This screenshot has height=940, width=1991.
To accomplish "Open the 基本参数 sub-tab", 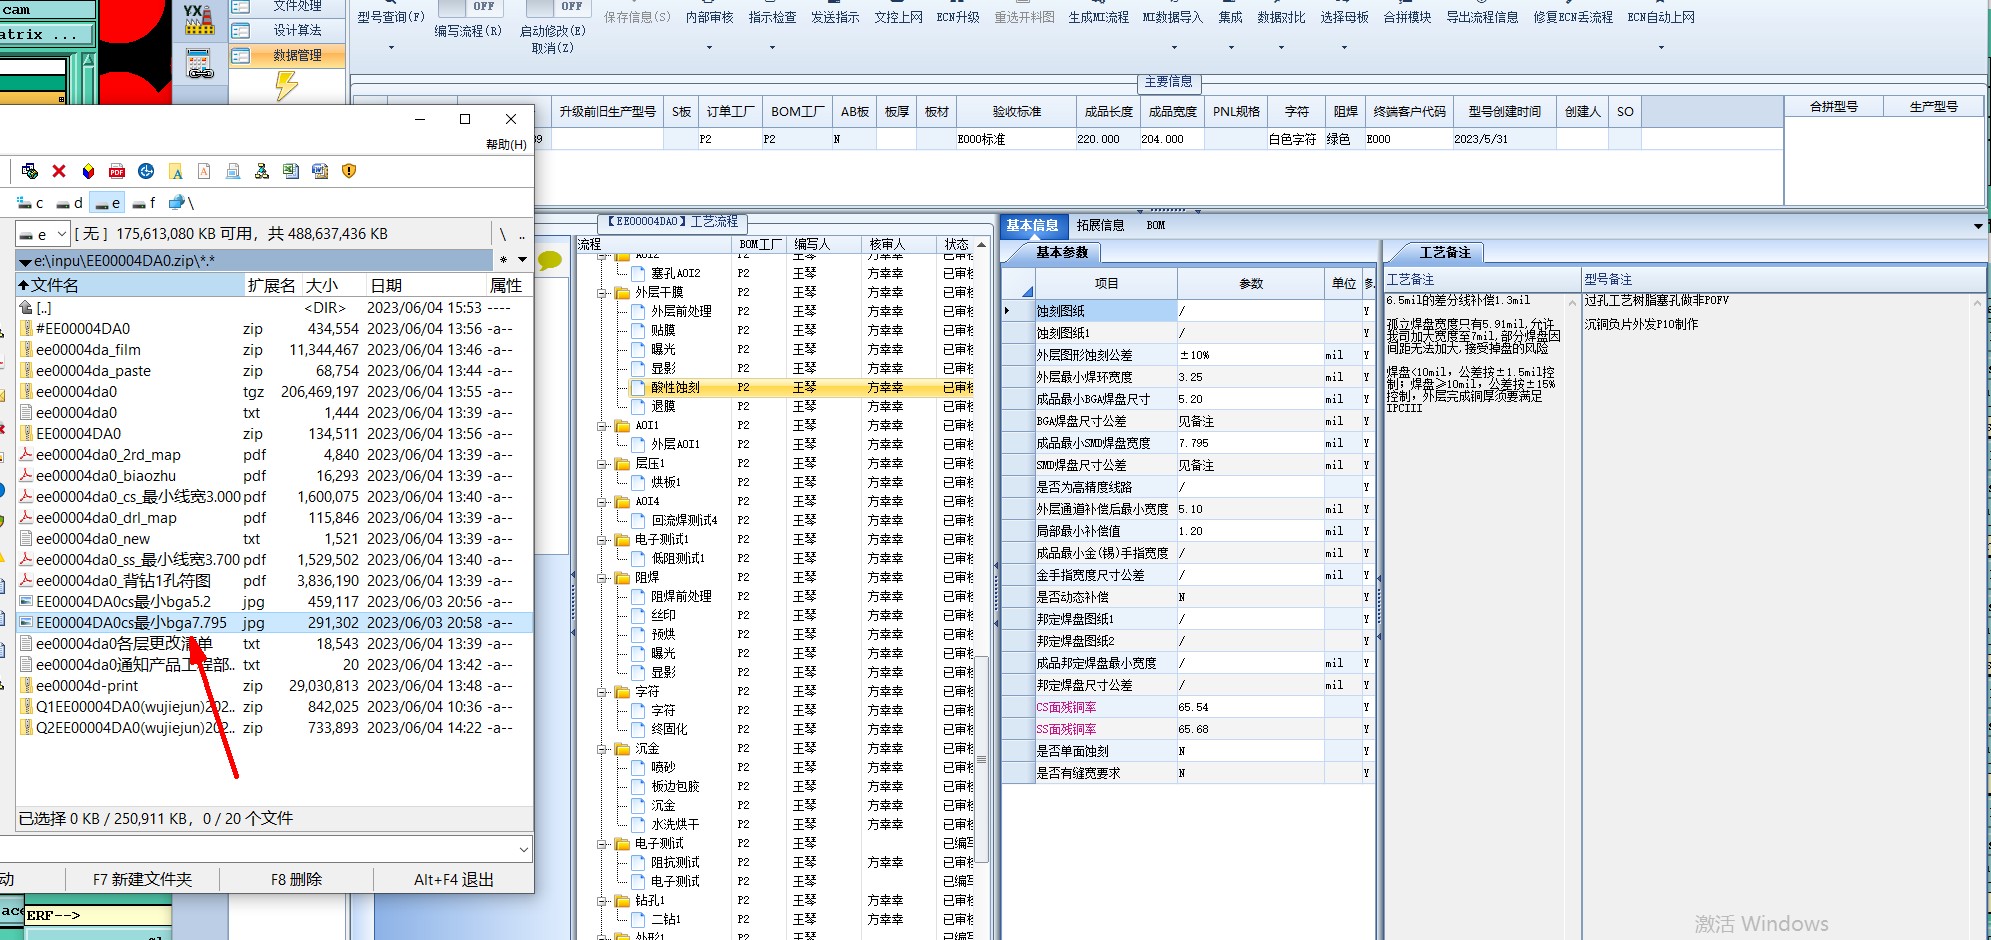I will pyautogui.click(x=1061, y=252).
